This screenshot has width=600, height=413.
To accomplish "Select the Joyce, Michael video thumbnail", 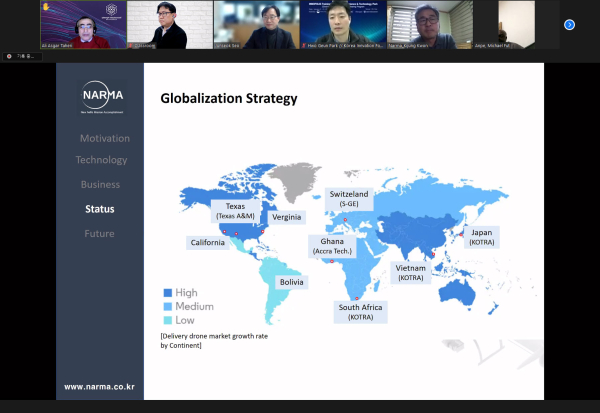I will pyautogui.click(x=516, y=24).
